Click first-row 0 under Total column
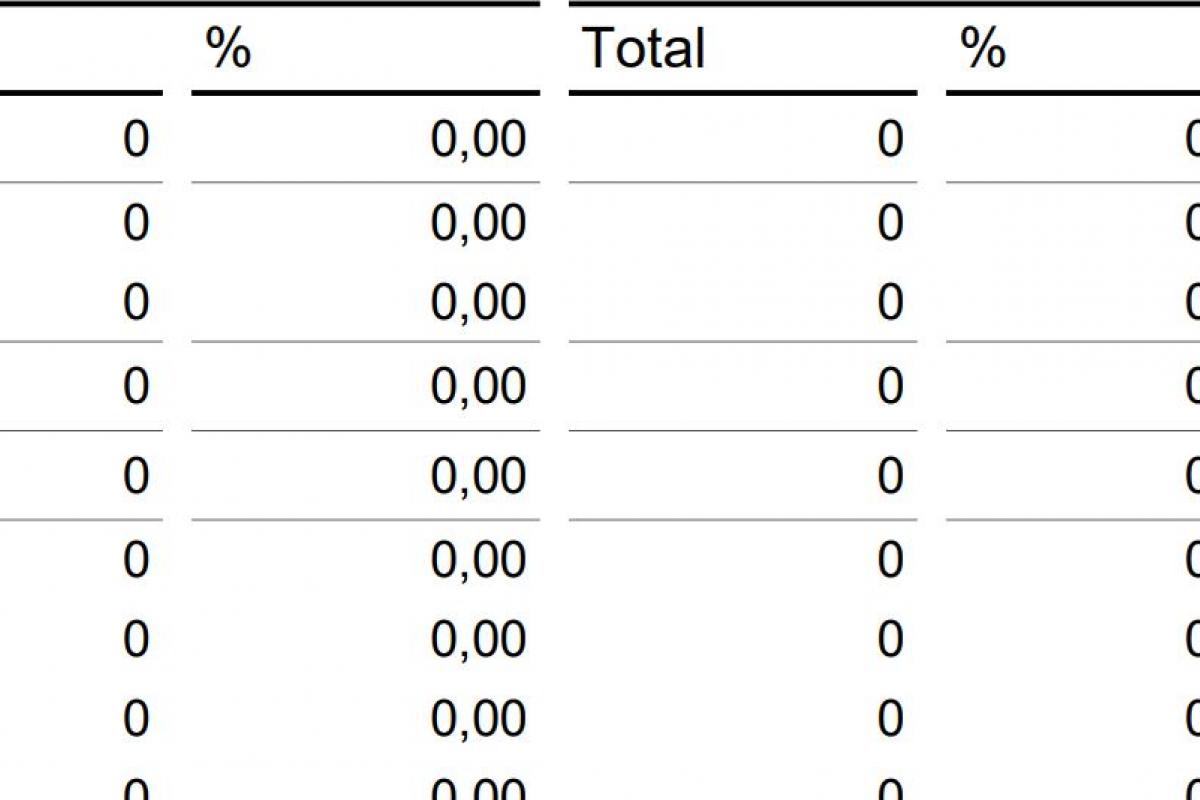Screen dimensions: 1200x800 tap(890, 140)
